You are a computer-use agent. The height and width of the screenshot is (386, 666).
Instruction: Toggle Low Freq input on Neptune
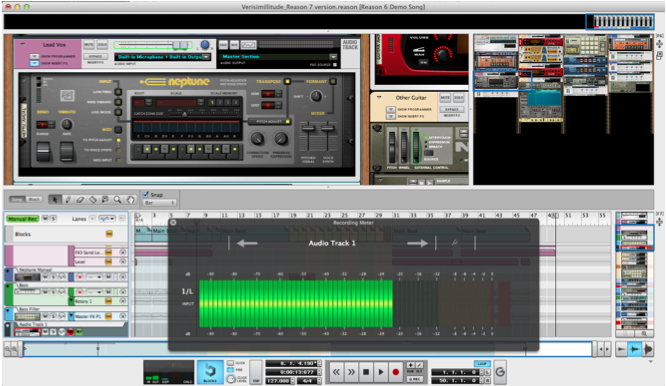(x=118, y=92)
